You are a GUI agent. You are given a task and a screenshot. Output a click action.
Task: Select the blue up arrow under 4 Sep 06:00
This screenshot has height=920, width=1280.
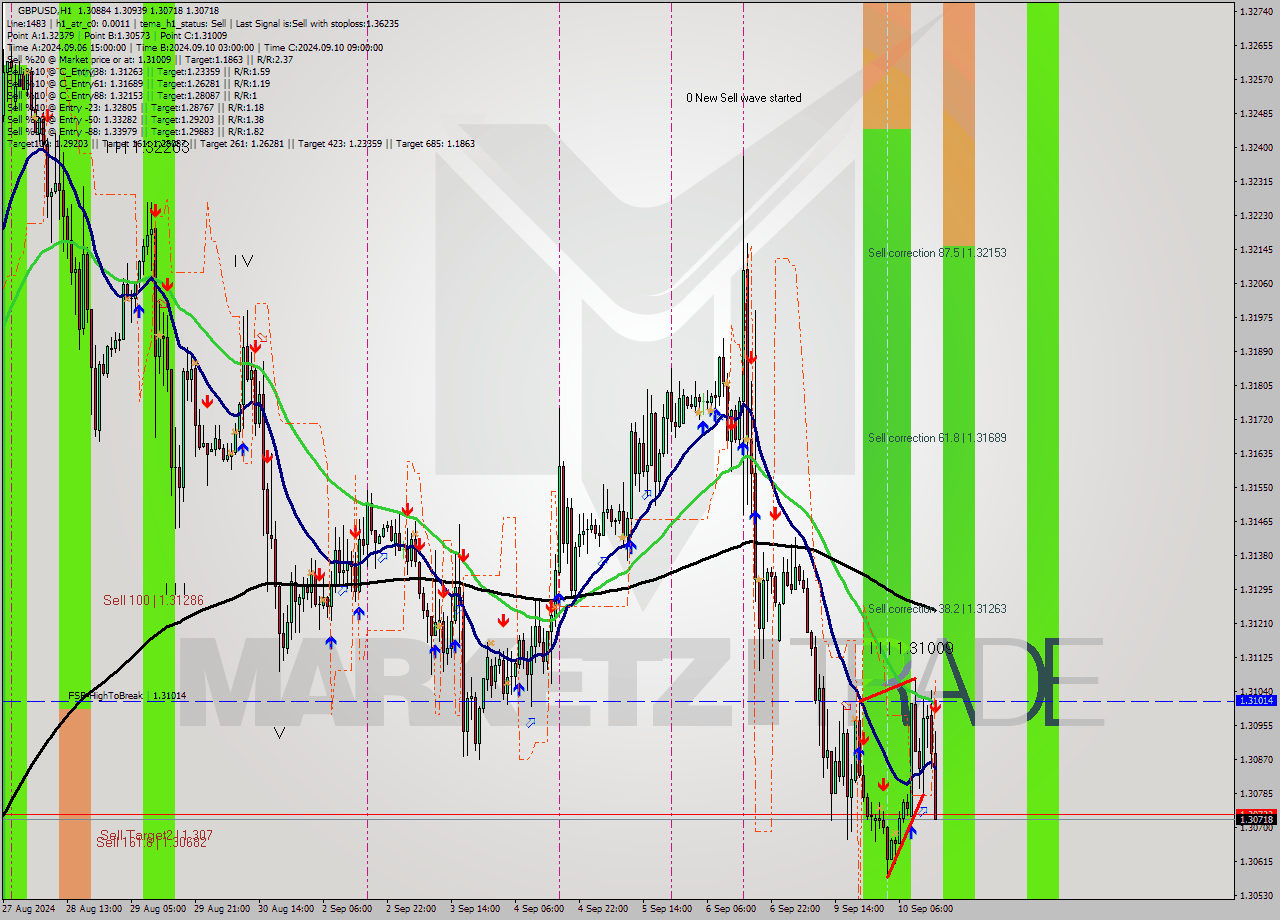point(519,687)
